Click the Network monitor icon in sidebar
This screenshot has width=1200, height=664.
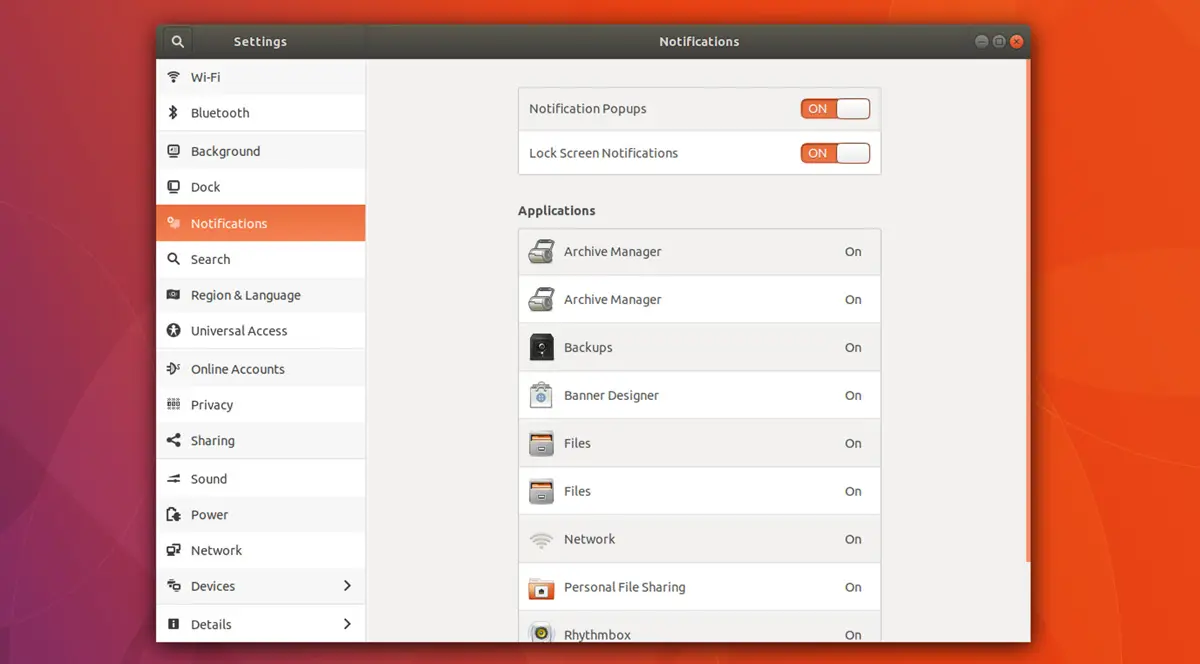point(173,551)
